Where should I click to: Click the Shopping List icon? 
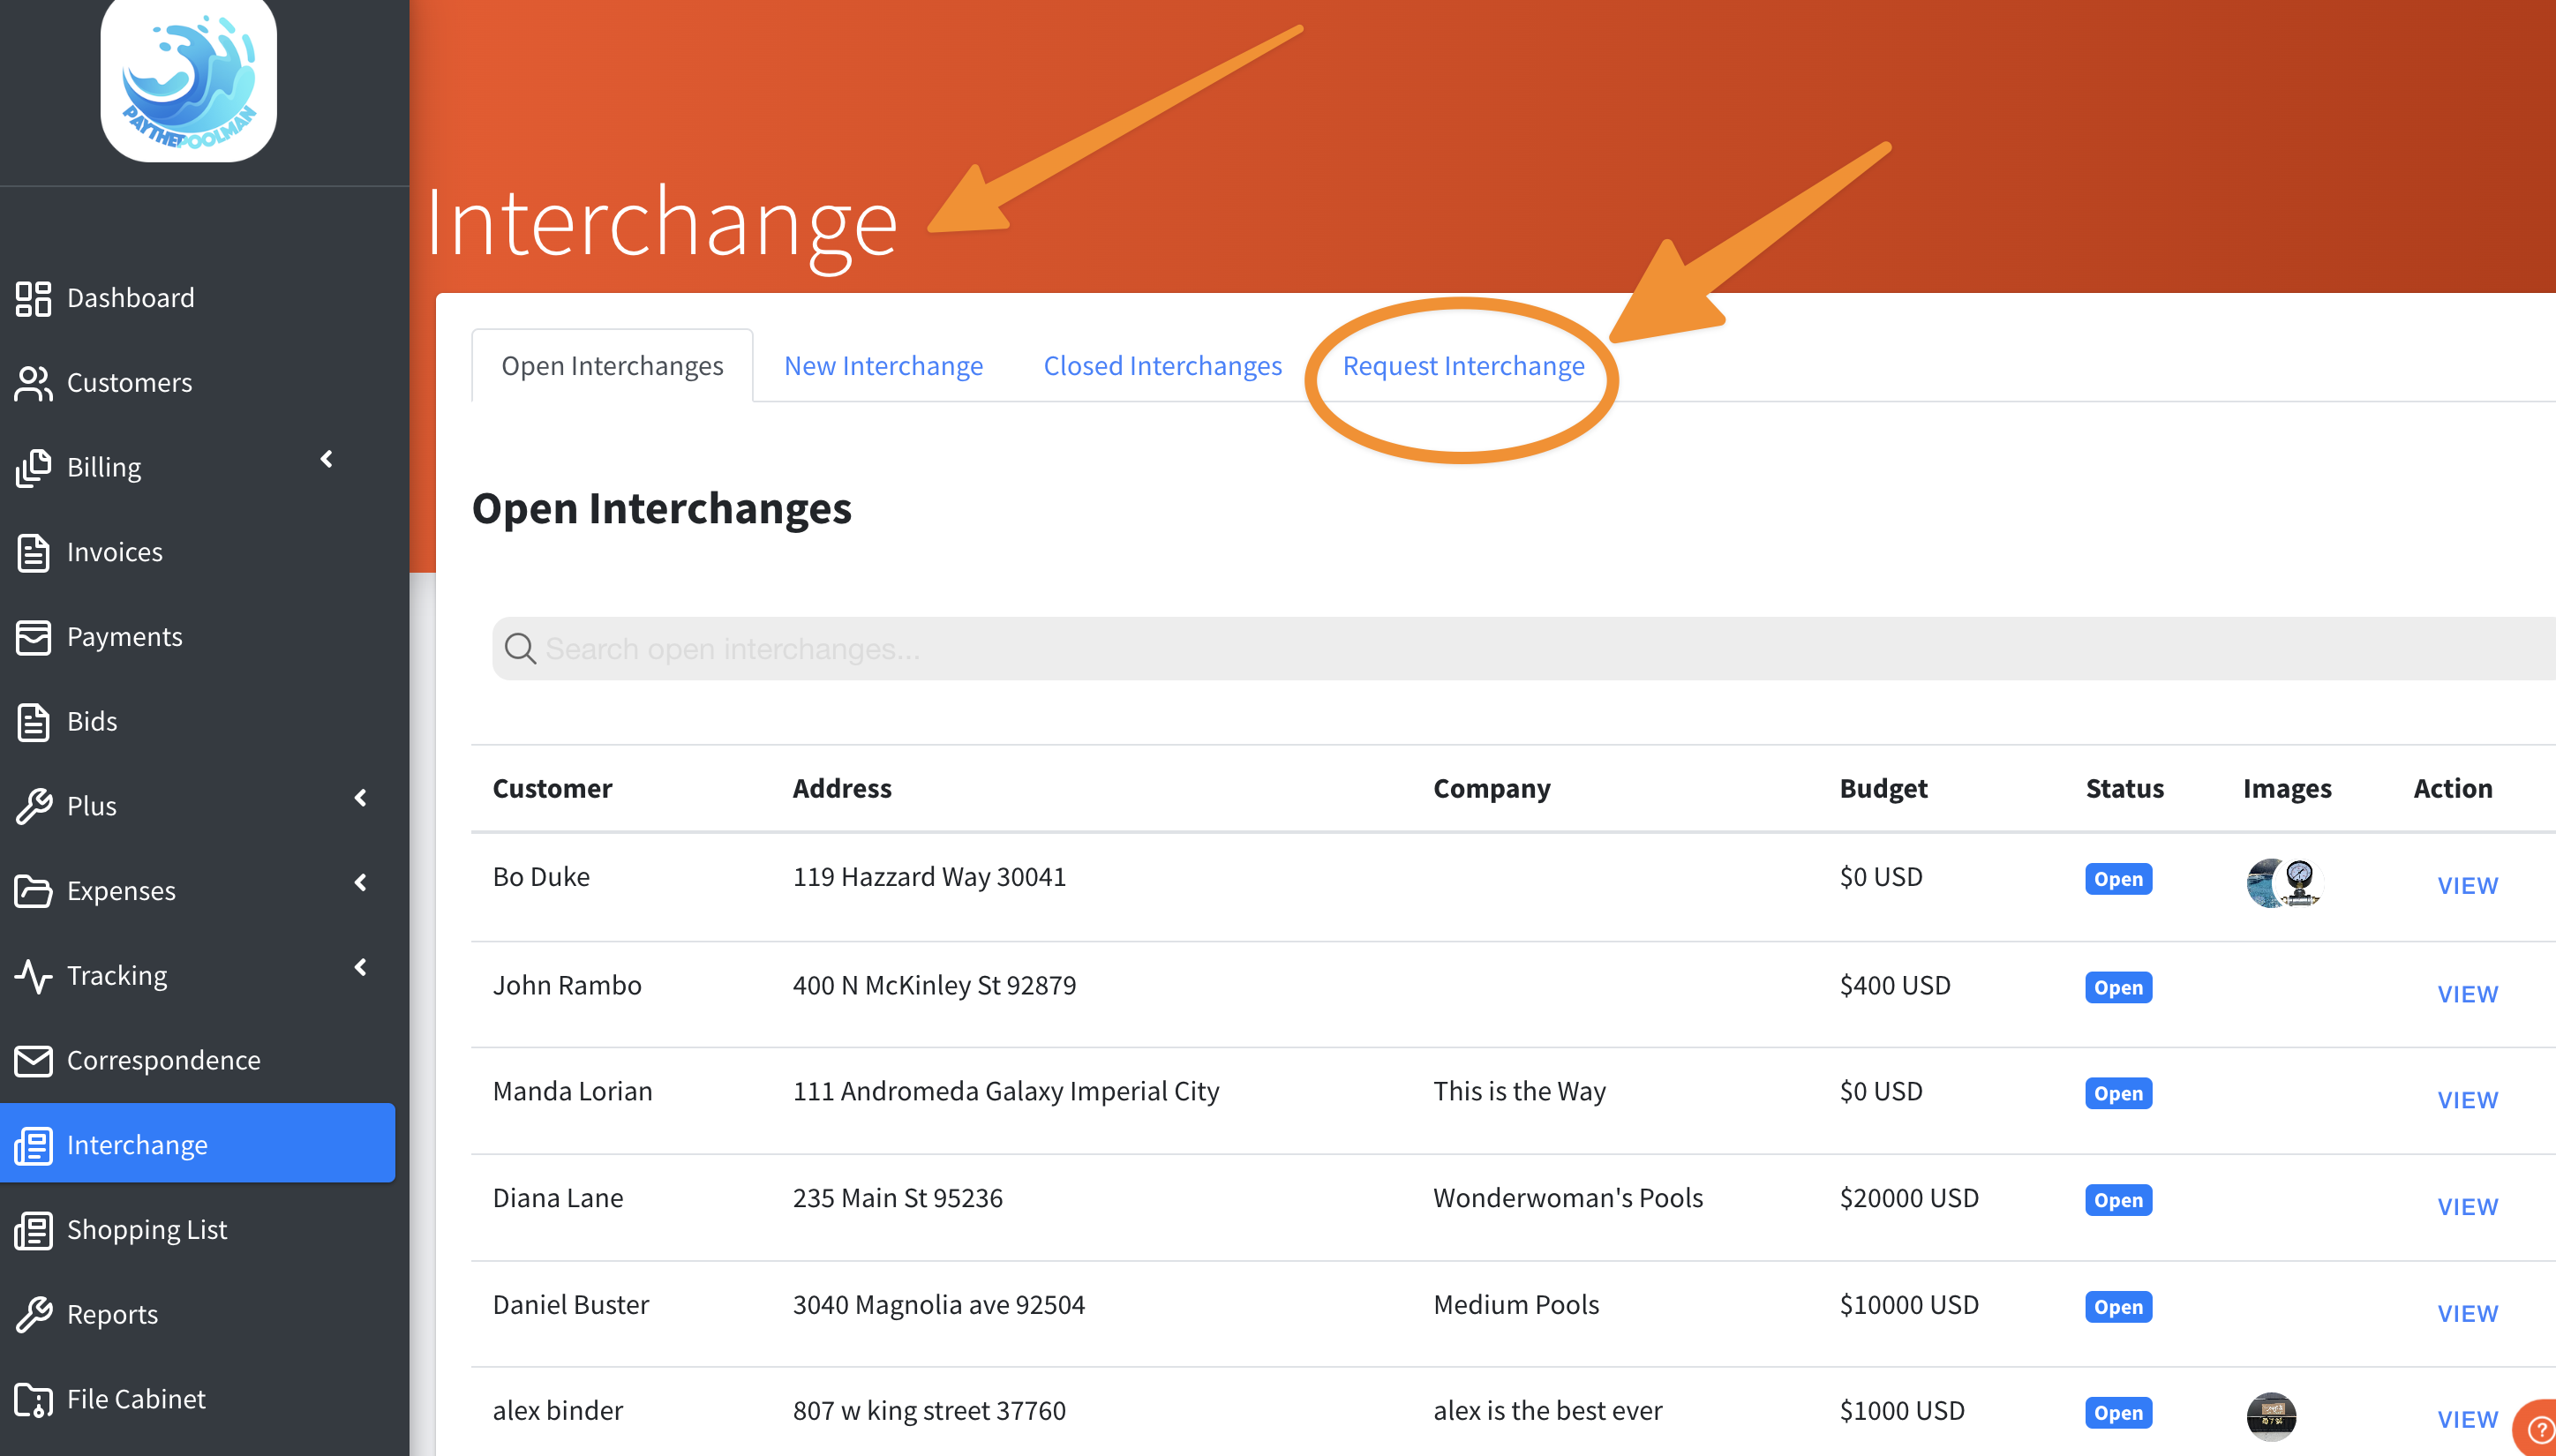pos(33,1230)
